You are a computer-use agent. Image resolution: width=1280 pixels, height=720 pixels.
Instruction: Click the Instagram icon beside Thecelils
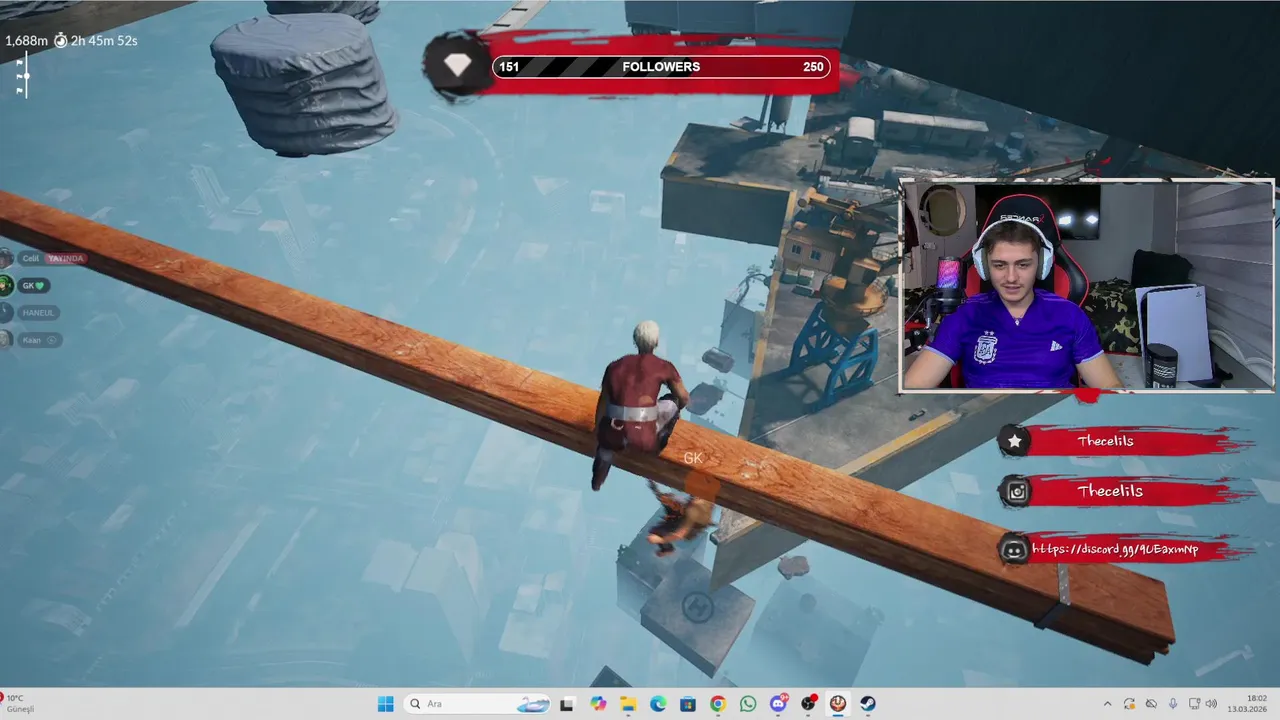(x=1017, y=491)
